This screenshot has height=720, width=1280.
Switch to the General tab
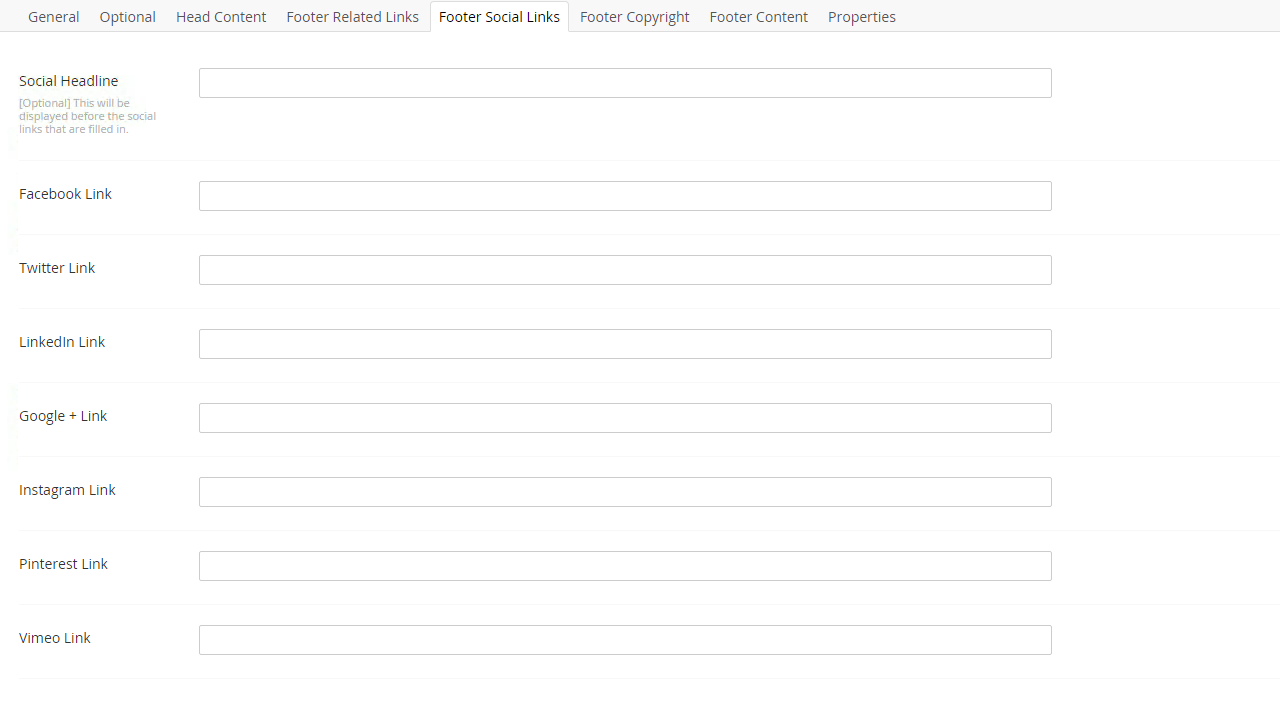pos(54,17)
